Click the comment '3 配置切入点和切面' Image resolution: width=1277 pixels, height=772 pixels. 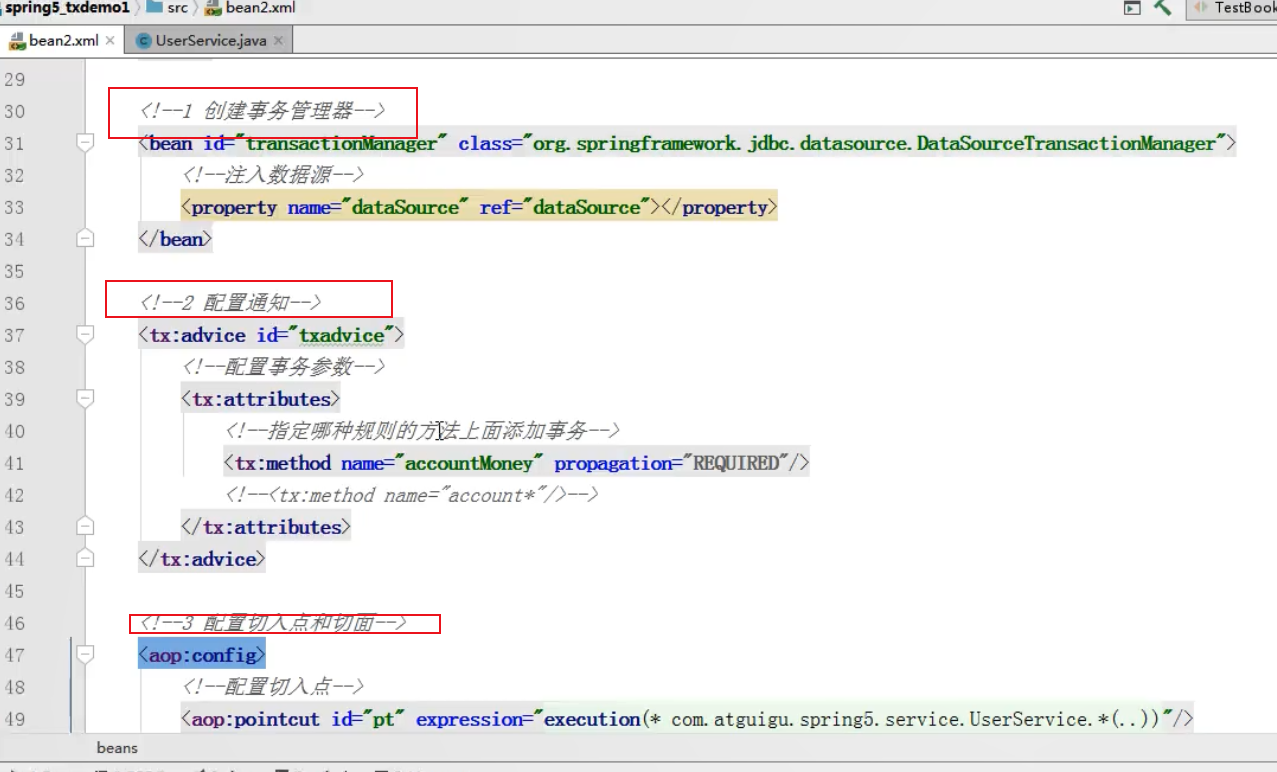[273, 623]
